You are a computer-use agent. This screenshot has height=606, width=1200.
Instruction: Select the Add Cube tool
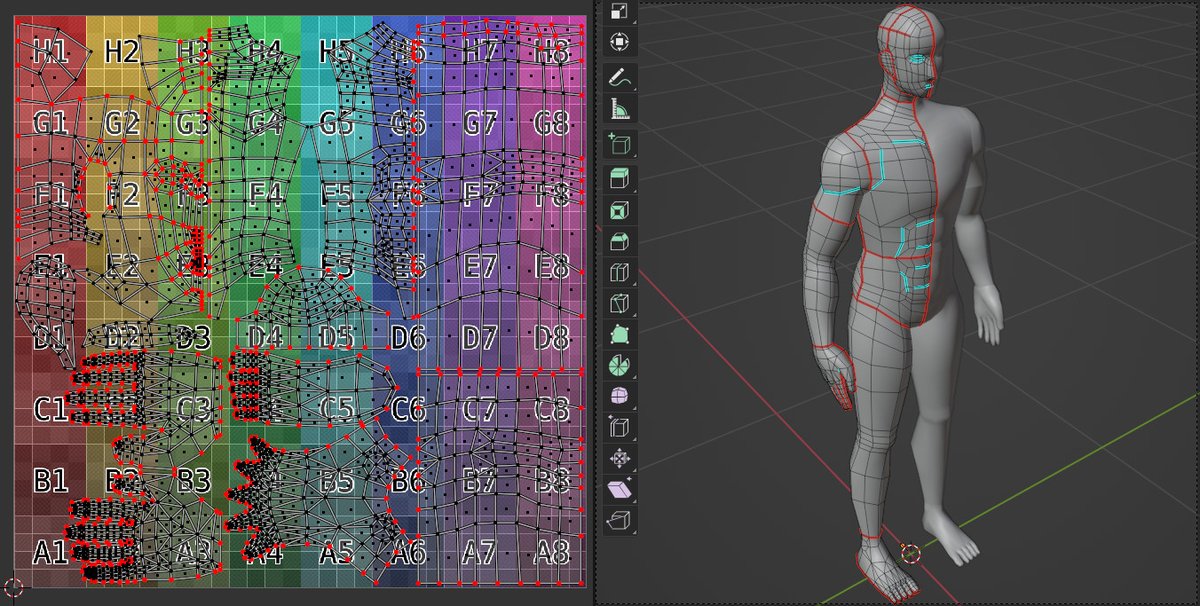click(620, 146)
